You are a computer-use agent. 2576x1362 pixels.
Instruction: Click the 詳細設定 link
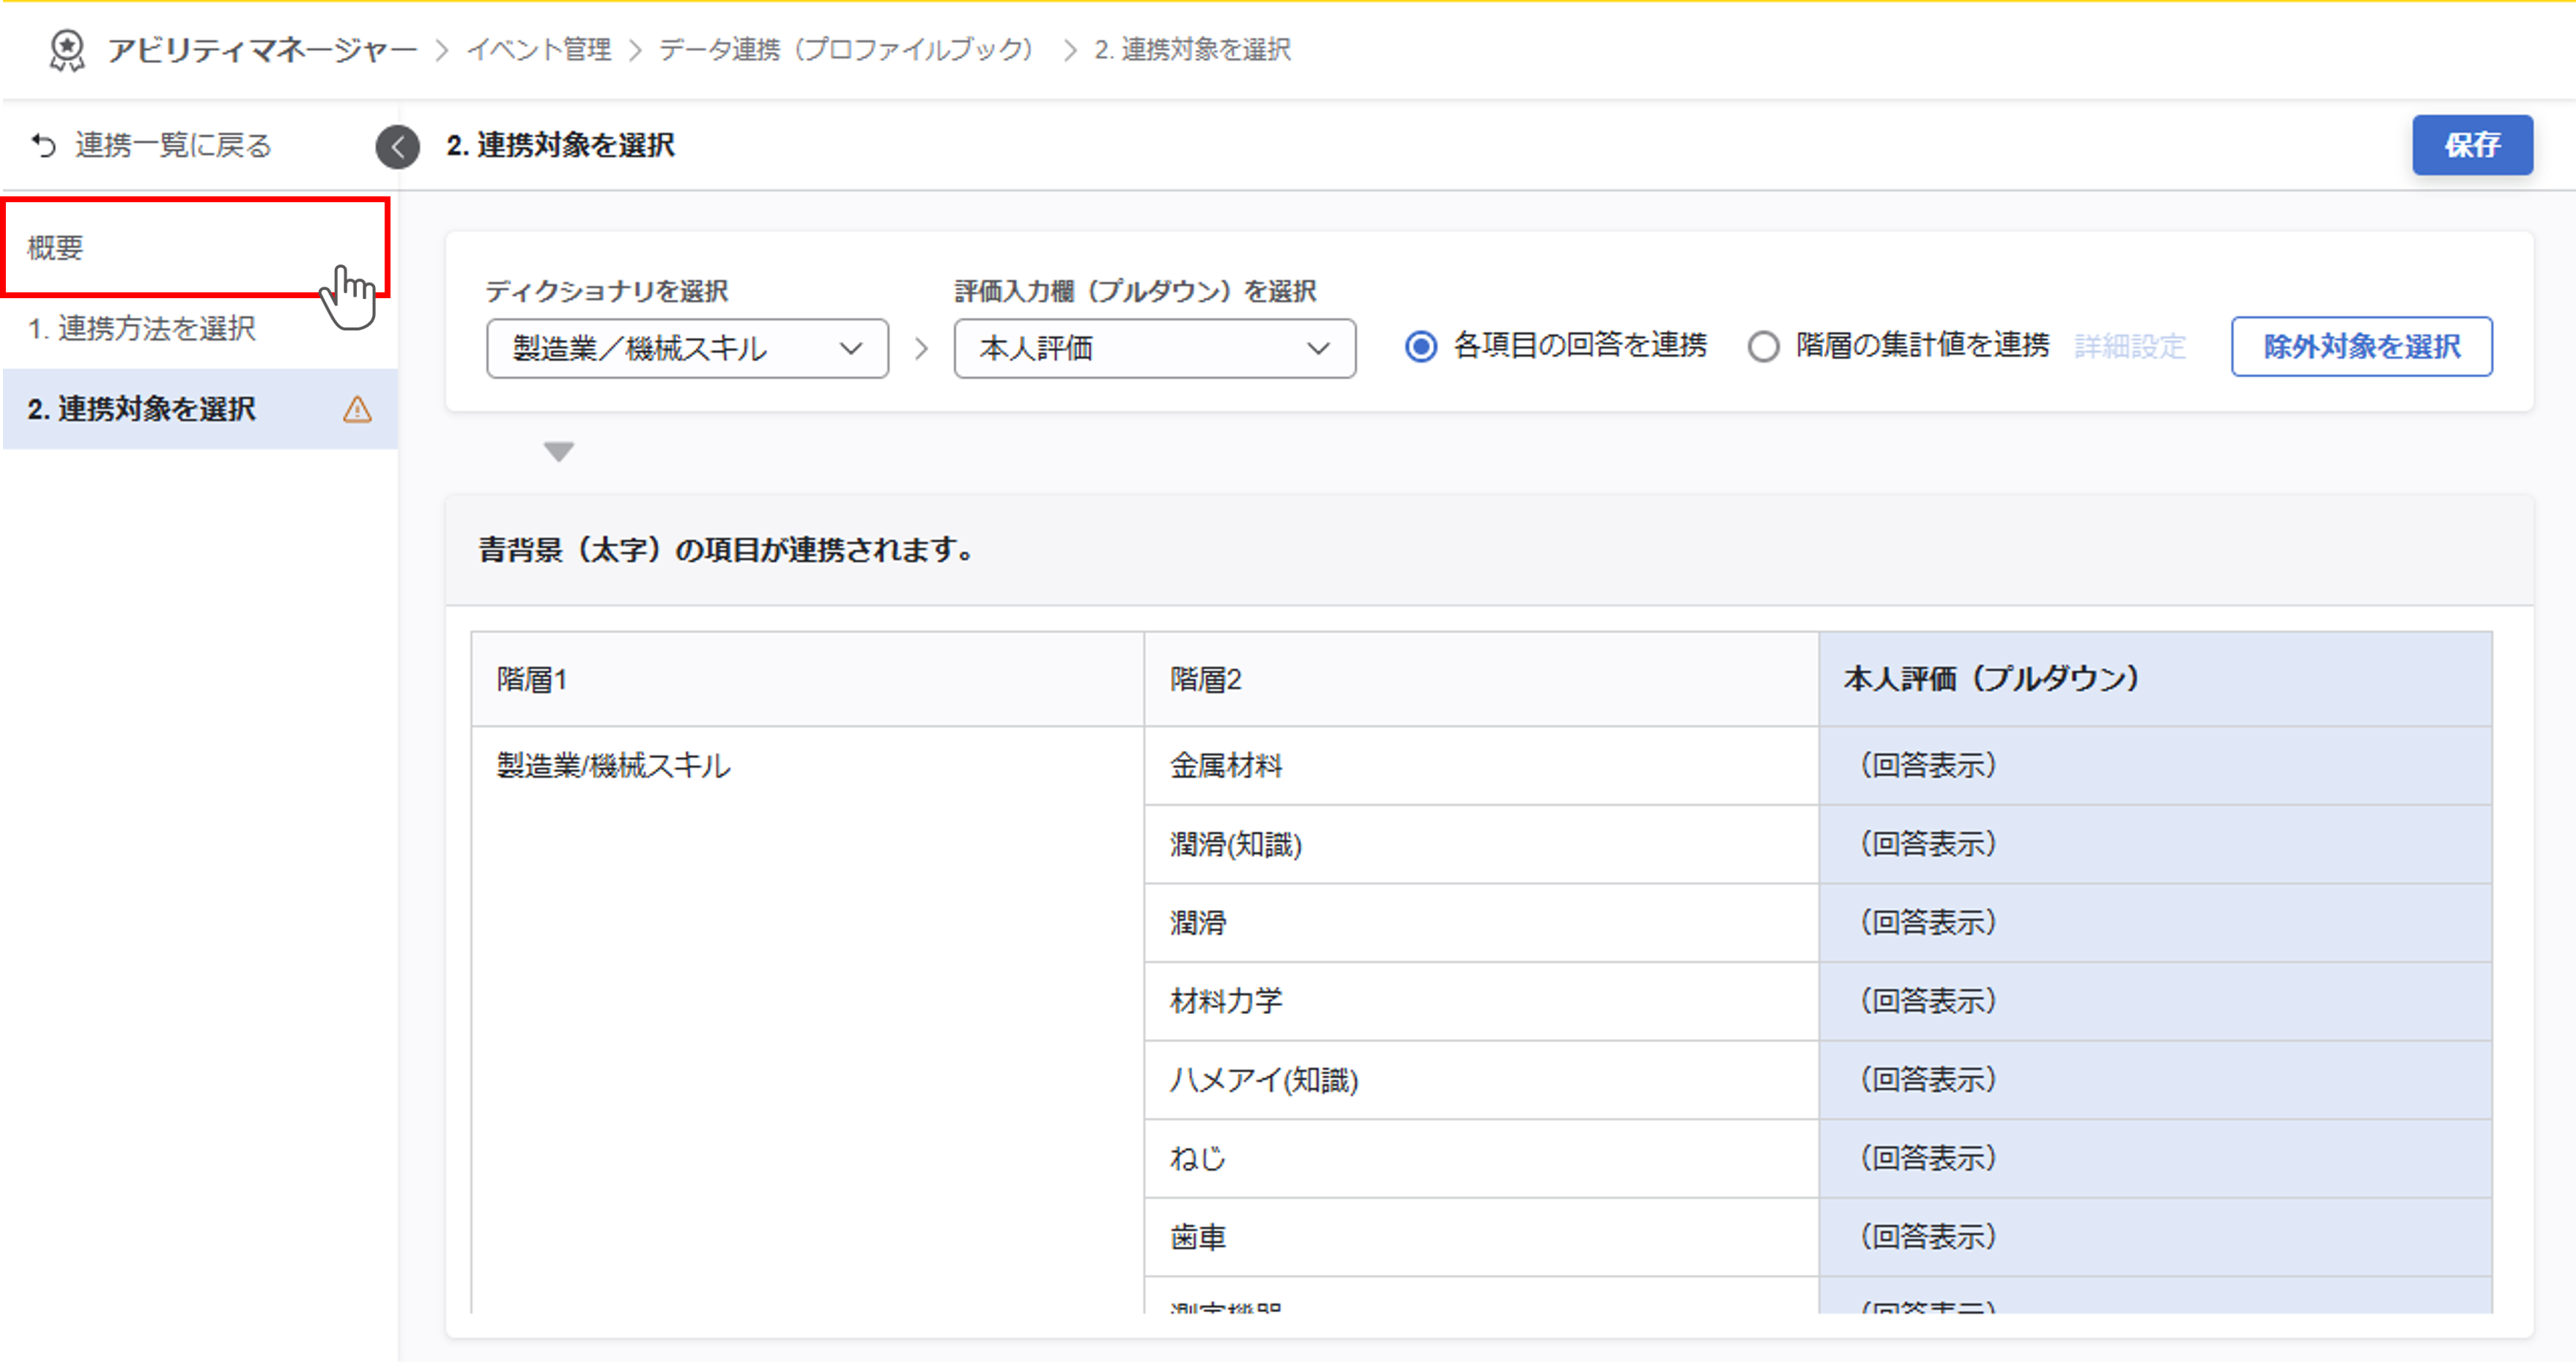coord(2130,347)
